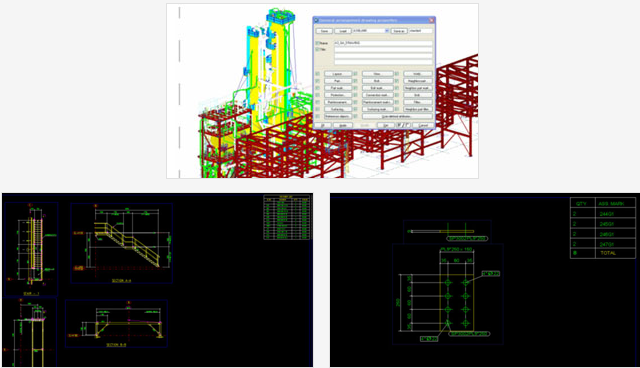Viewport: 640px width, 368px height.
Task: Close the drawing properties dialog
Action: coord(431,20)
